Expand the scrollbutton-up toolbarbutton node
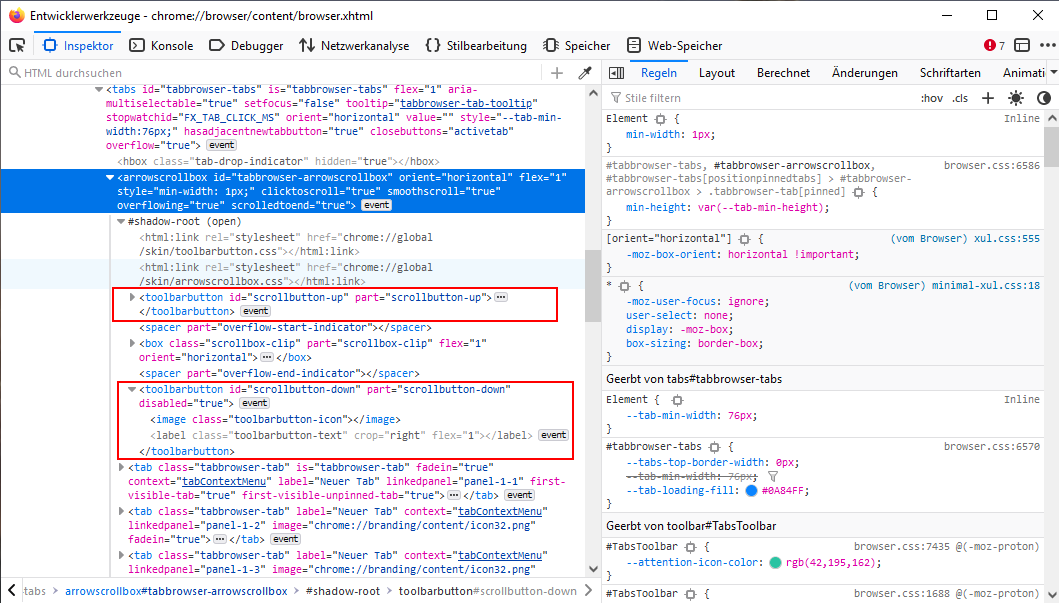The width and height of the screenshot is (1059, 603). pyautogui.click(x=133, y=297)
